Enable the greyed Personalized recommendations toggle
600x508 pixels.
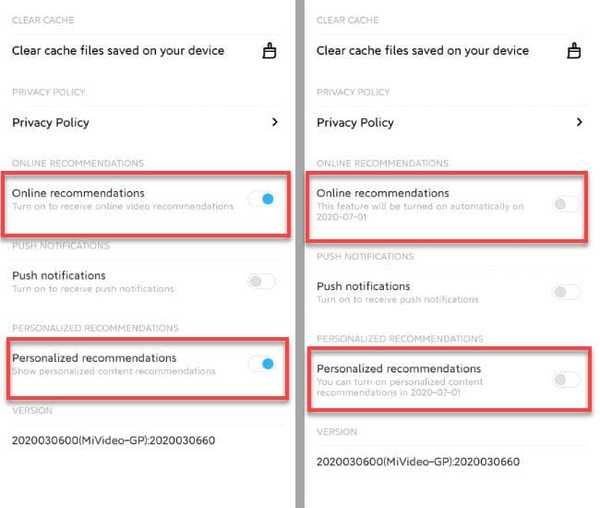[x=567, y=380]
